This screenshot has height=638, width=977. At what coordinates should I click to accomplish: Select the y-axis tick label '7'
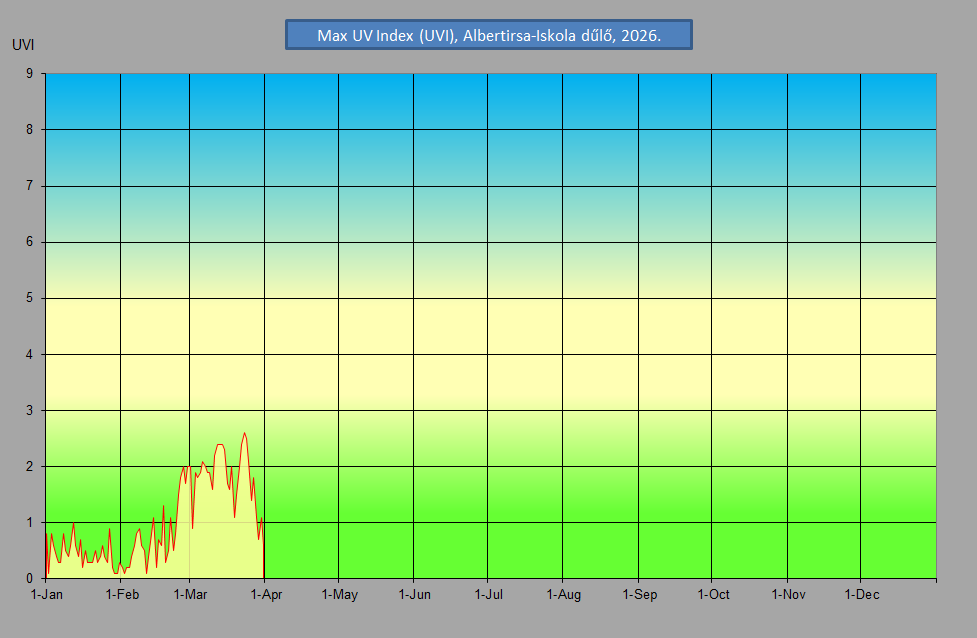click(x=30, y=185)
